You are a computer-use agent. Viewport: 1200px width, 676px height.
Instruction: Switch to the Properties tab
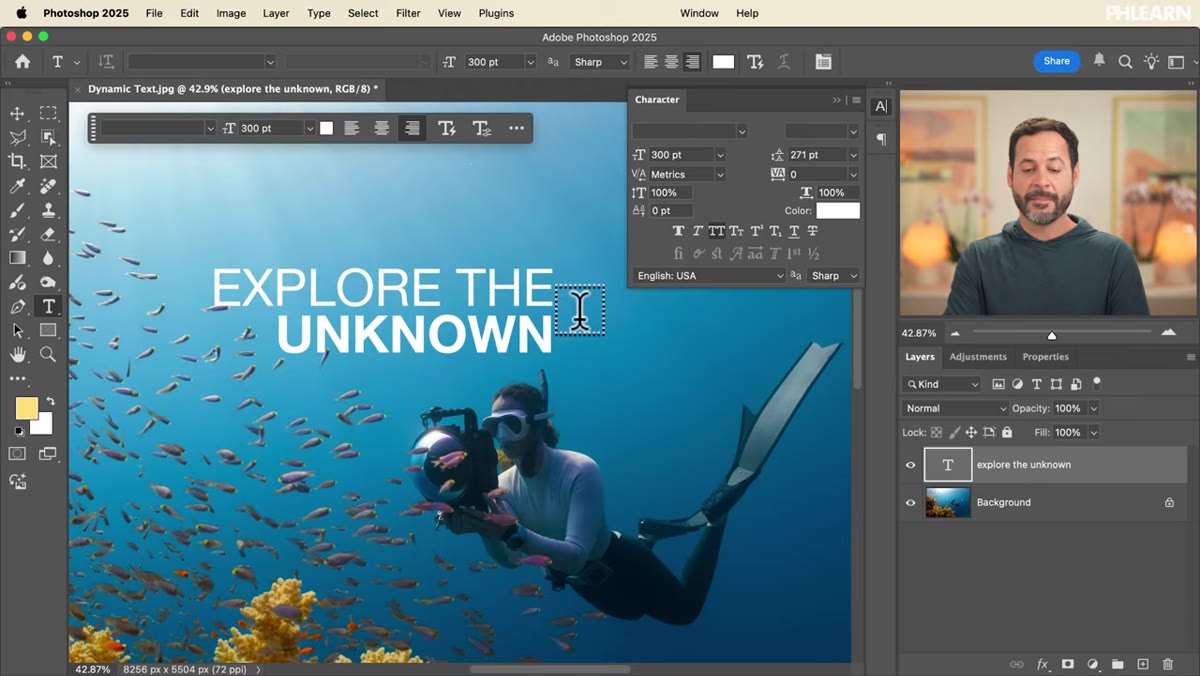1045,357
